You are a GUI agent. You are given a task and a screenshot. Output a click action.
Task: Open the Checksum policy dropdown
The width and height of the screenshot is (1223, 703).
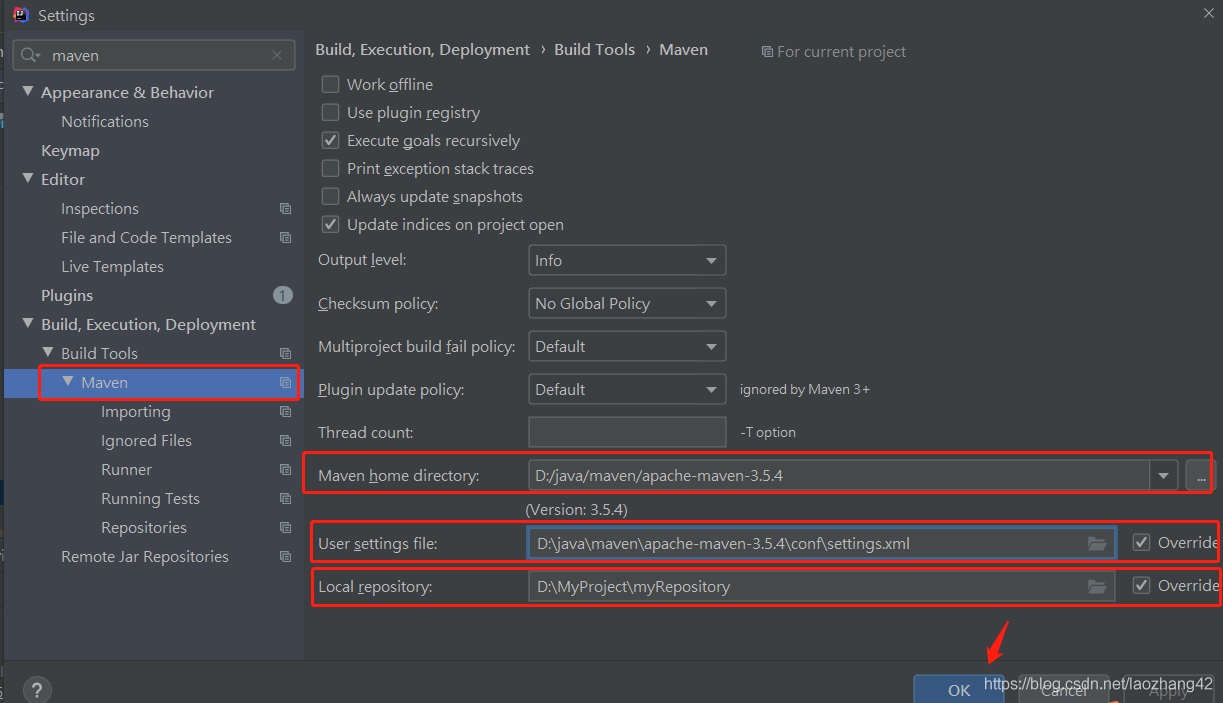[x=627, y=303]
